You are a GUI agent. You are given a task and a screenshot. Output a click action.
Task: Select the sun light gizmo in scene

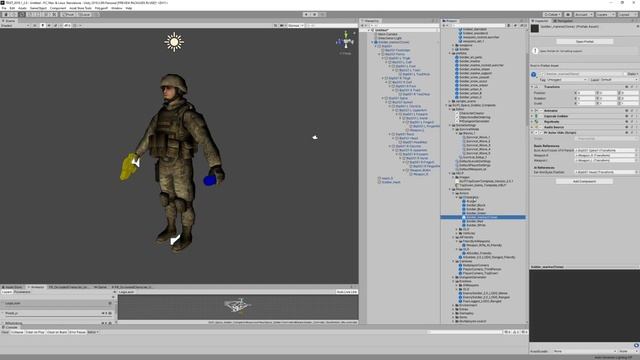point(174,42)
